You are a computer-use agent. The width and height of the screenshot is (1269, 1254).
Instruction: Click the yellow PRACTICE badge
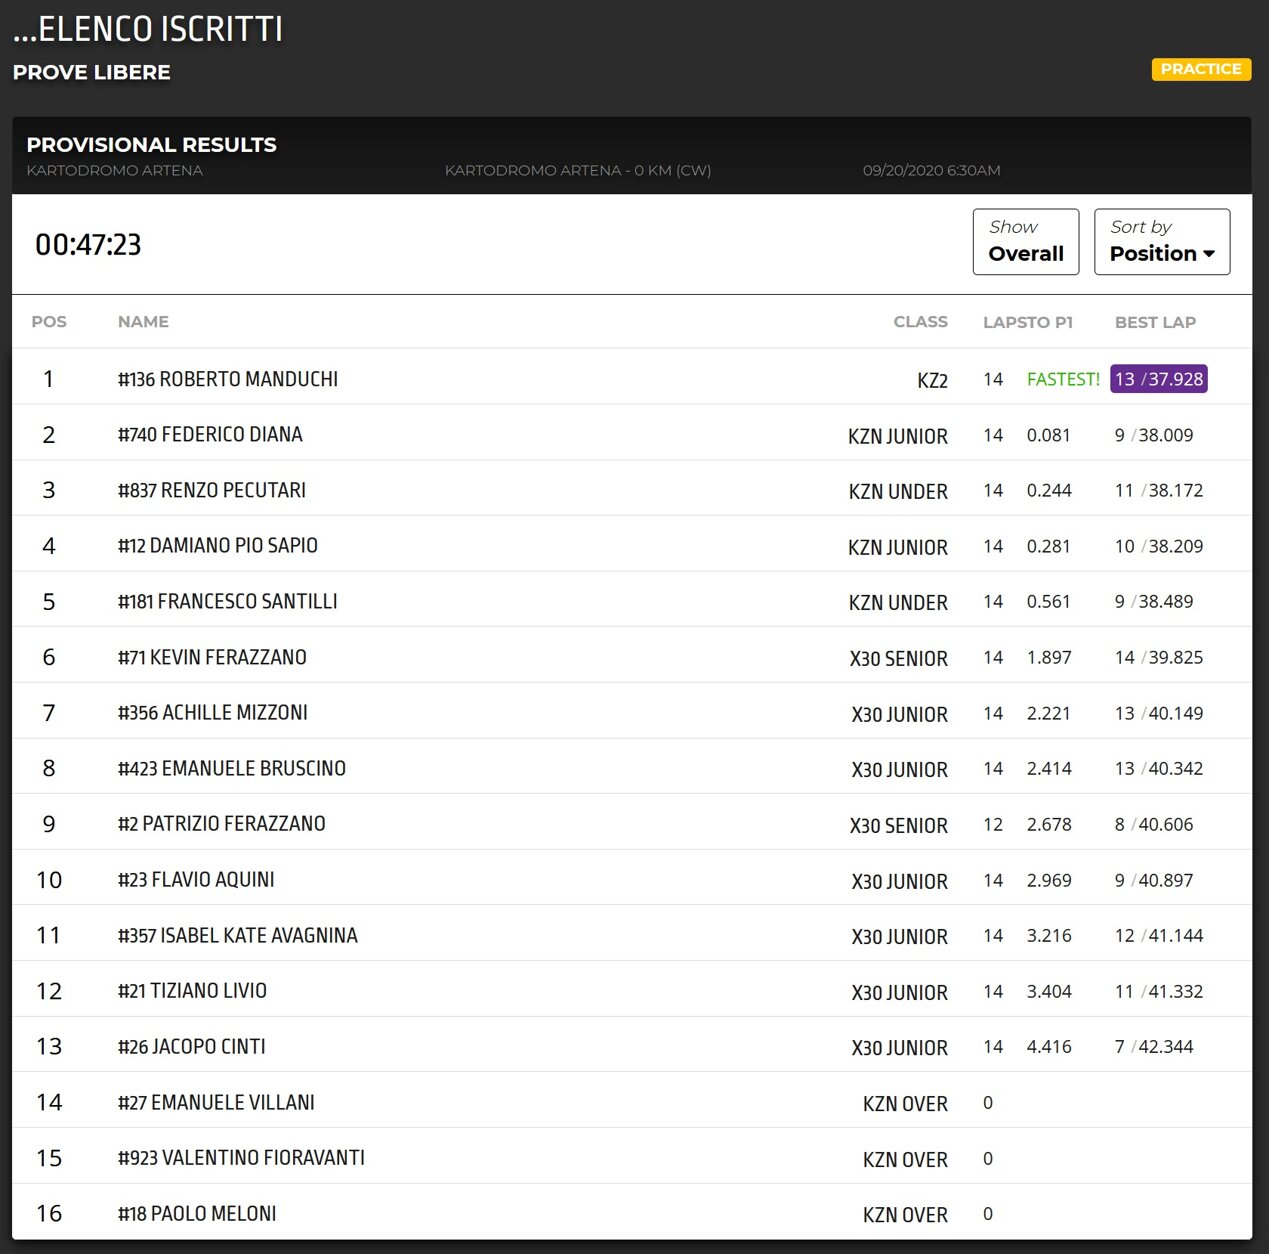(x=1200, y=69)
